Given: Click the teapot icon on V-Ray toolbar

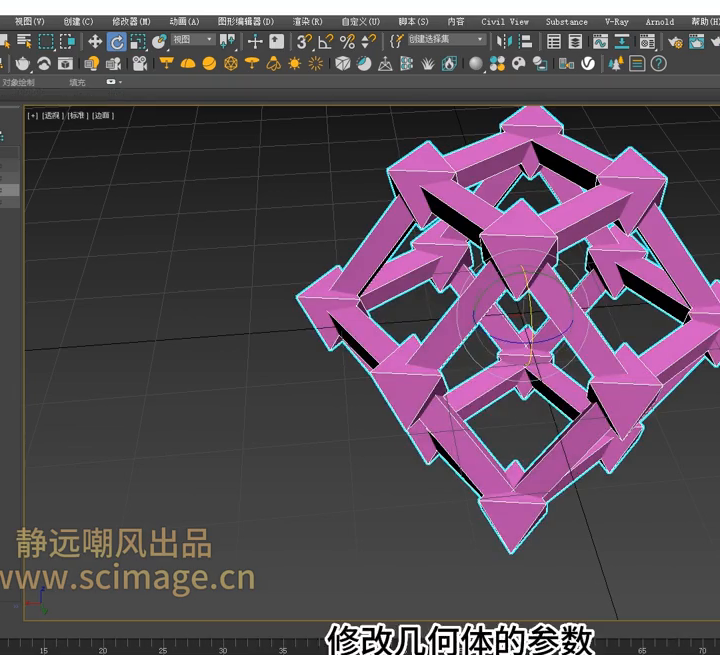Looking at the screenshot, I should pos(22,63).
